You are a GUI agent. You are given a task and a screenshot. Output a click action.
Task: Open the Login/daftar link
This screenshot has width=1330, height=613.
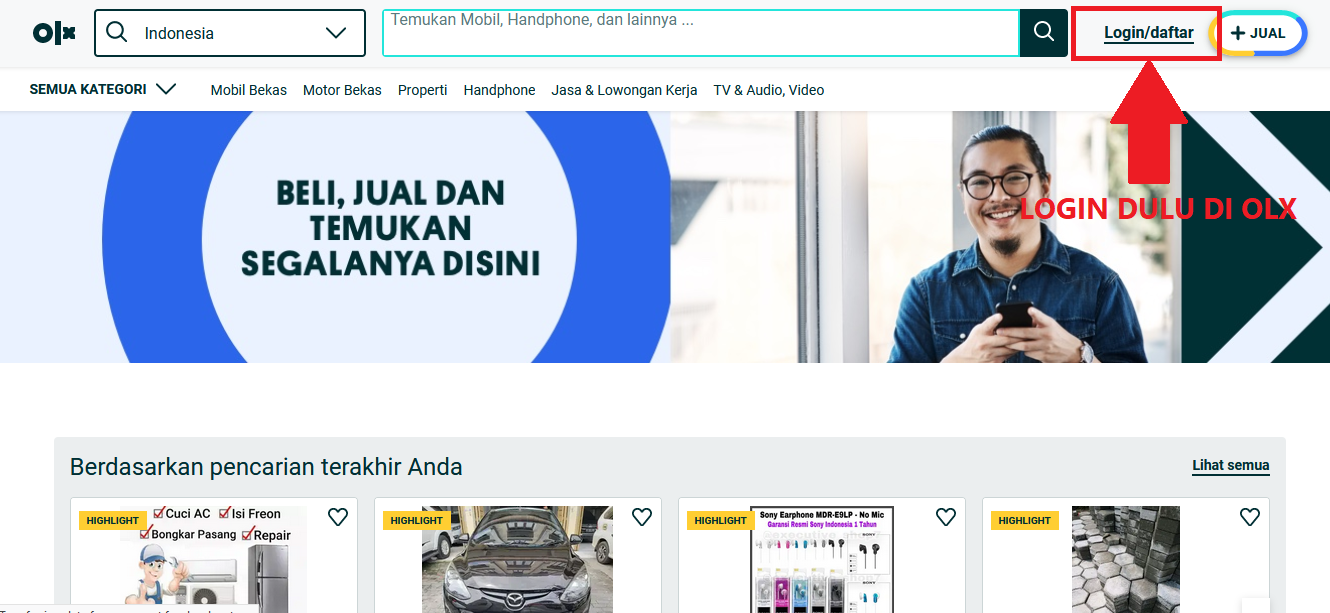pyautogui.click(x=1149, y=33)
